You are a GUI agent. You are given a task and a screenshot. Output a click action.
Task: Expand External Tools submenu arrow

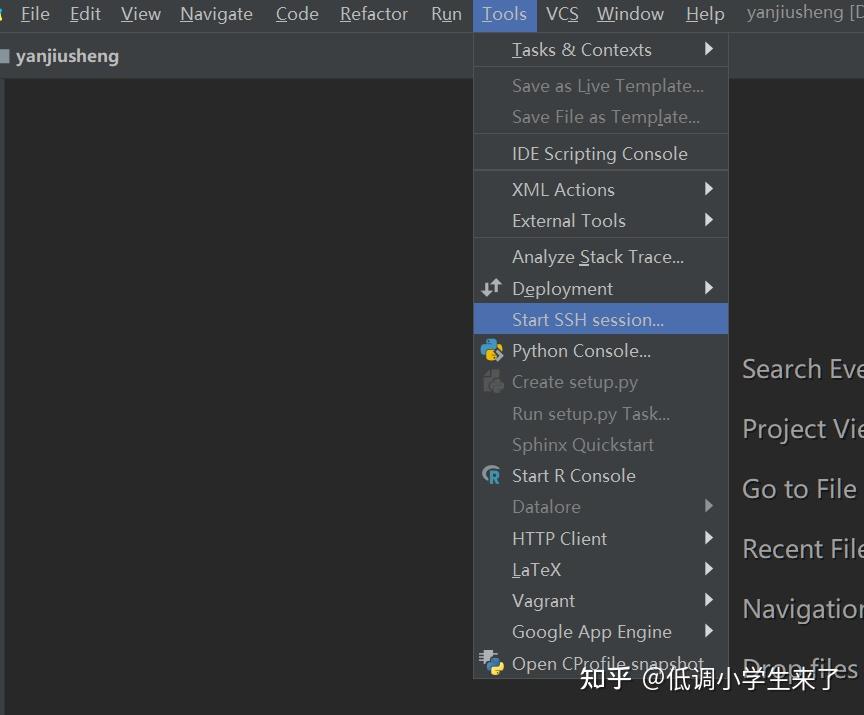click(x=709, y=220)
